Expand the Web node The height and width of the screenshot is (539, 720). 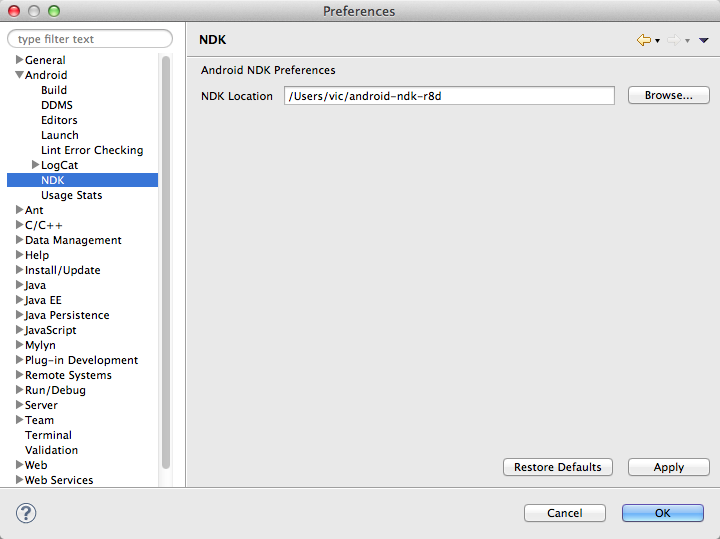tap(19, 465)
